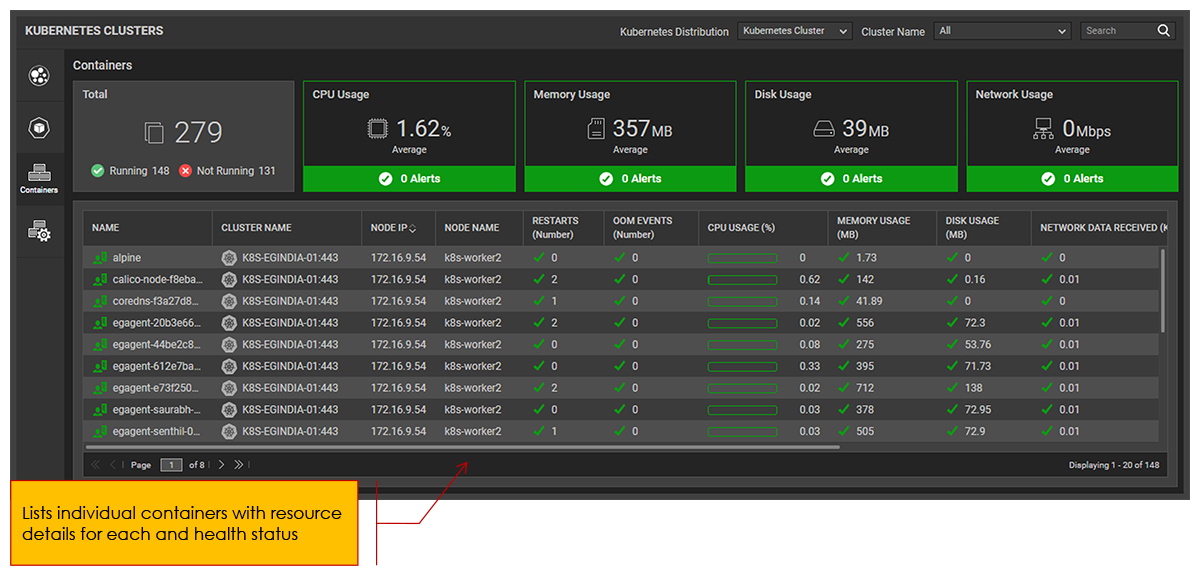Screen dimensions: 1200x575
Task: Click the red Not Running status icon
Action: [x=185, y=171]
